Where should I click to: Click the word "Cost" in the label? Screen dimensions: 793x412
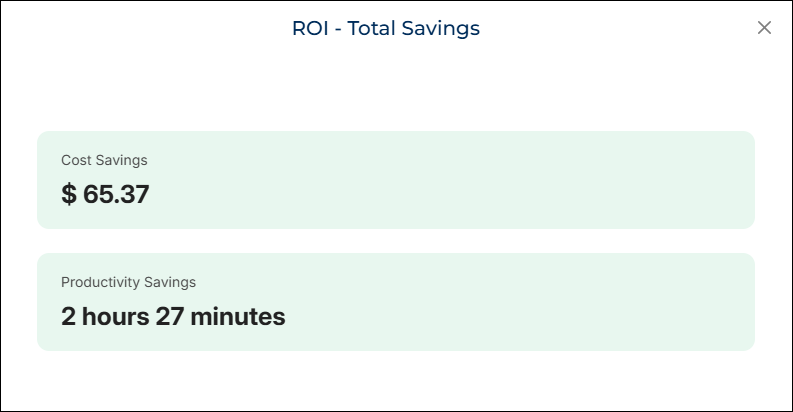pyautogui.click(x=75, y=160)
